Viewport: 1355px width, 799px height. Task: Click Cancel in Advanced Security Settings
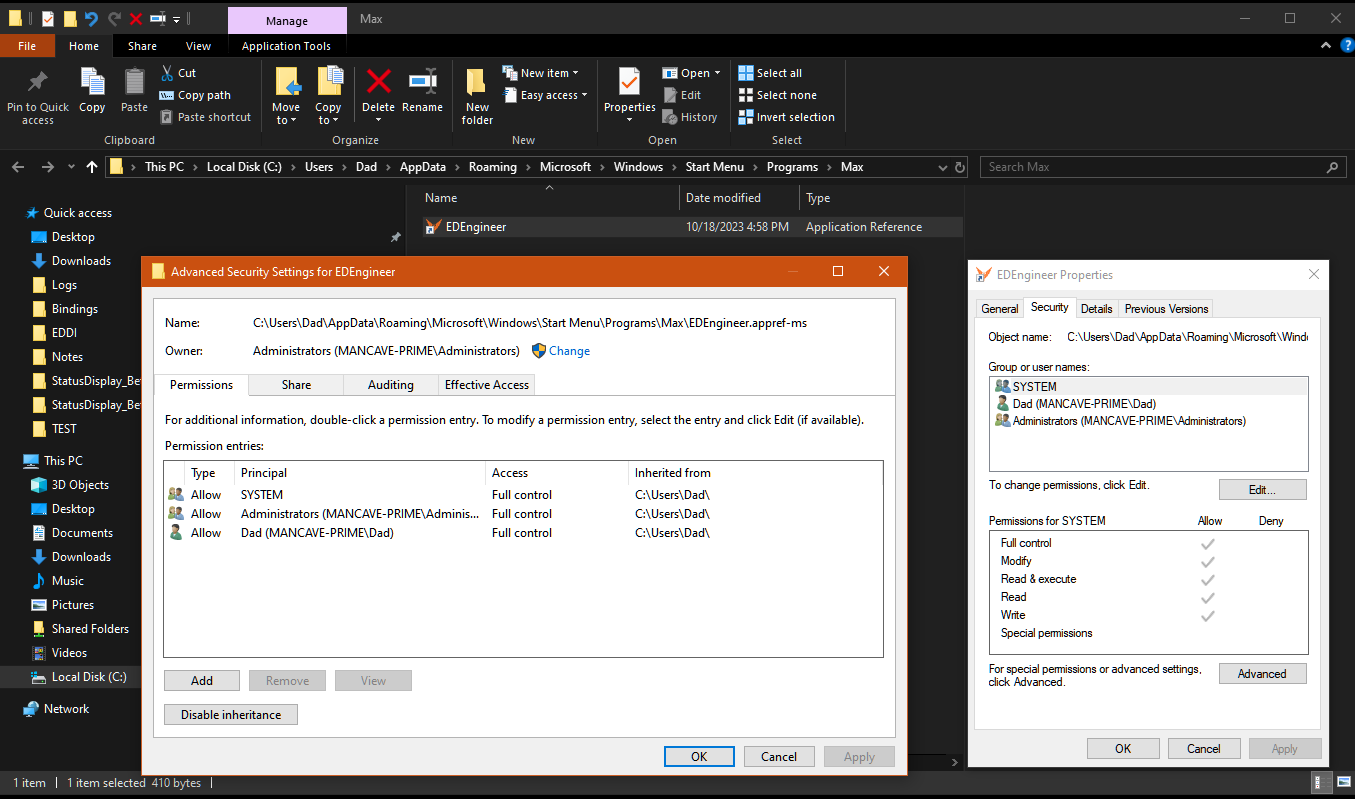click(779, 757)
